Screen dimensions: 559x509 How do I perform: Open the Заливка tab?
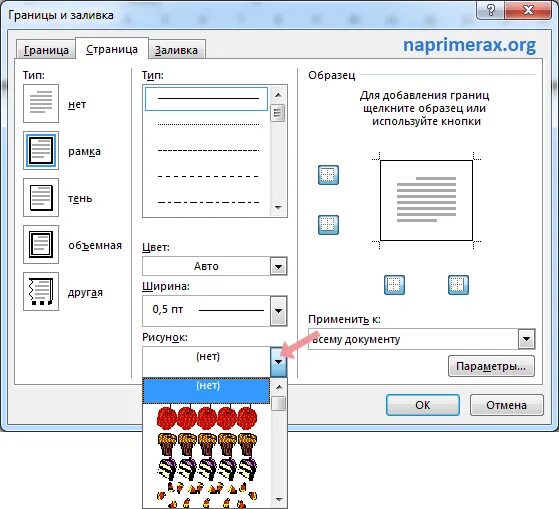(x=176, y=50)
